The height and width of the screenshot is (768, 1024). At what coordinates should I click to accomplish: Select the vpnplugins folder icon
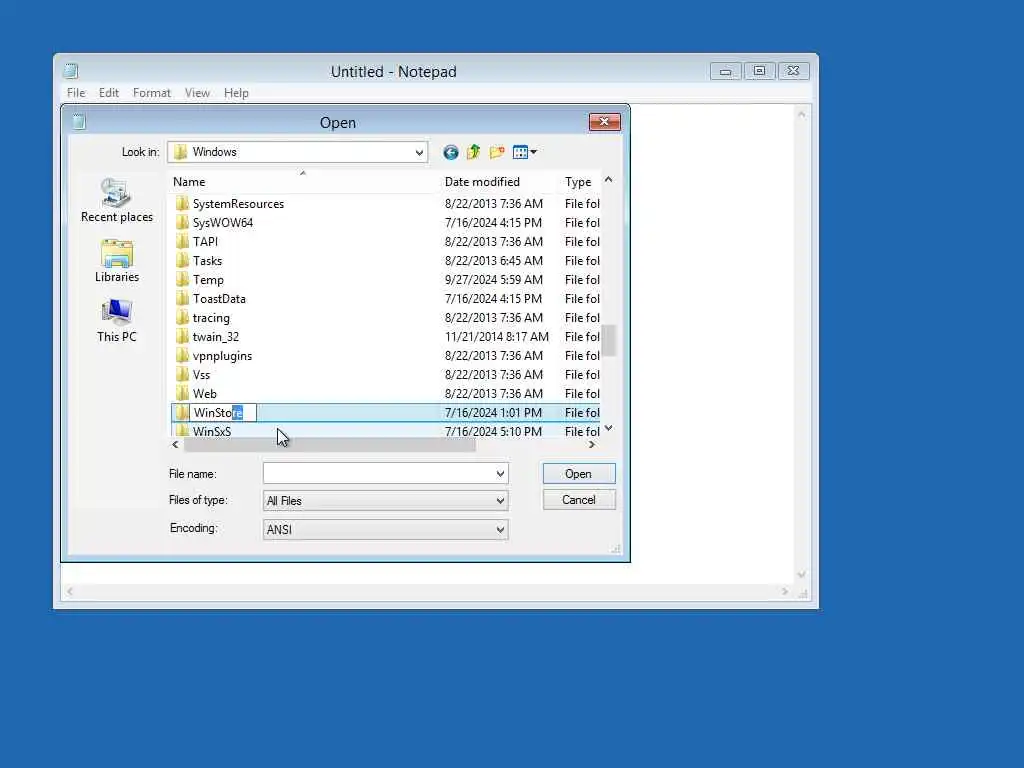182,355
